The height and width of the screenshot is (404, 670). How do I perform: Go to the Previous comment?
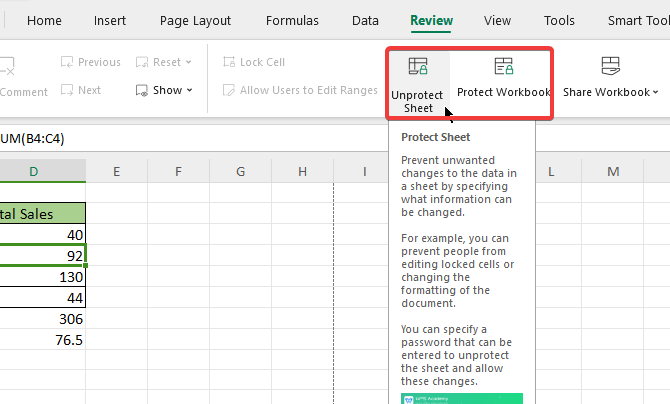(68, 62)
